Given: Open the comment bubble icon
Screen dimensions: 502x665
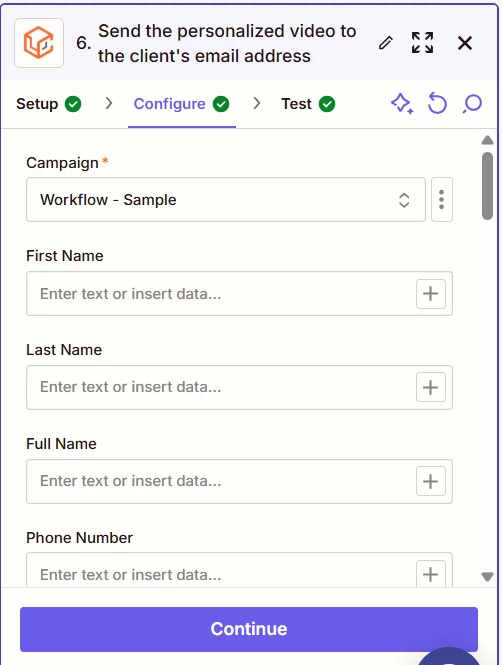Looking at the screenshot, I should point(472,103).
